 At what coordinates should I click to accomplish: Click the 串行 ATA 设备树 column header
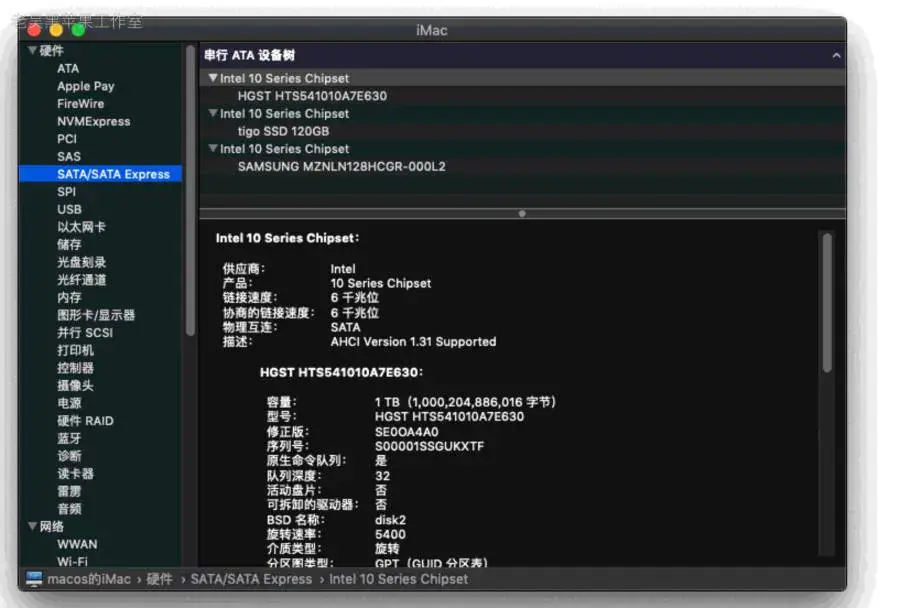(x=522, y=55)
